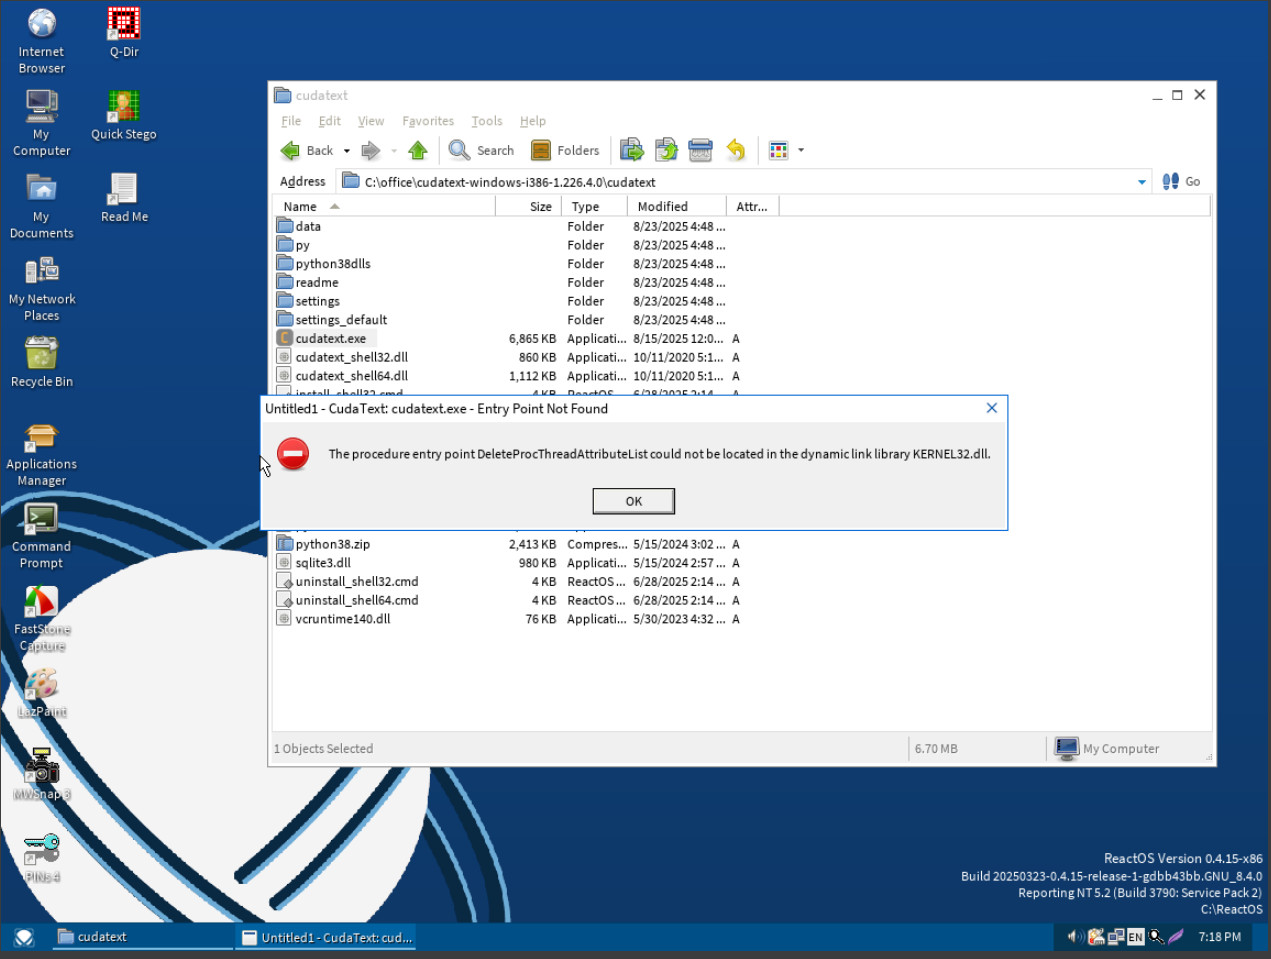1271x959 pixels.
Task: Select the data folder
Action: pos(299,226)
